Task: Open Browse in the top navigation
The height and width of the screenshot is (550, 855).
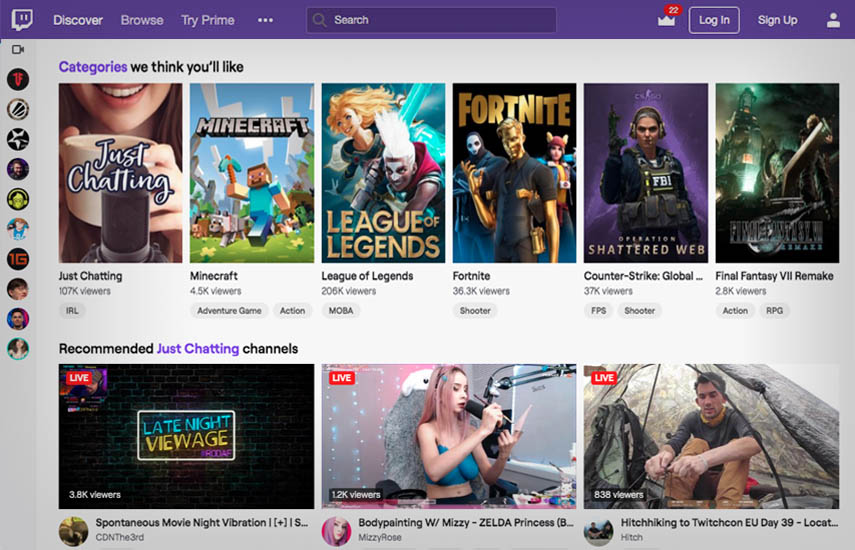Action: click(x=142, y=20)
